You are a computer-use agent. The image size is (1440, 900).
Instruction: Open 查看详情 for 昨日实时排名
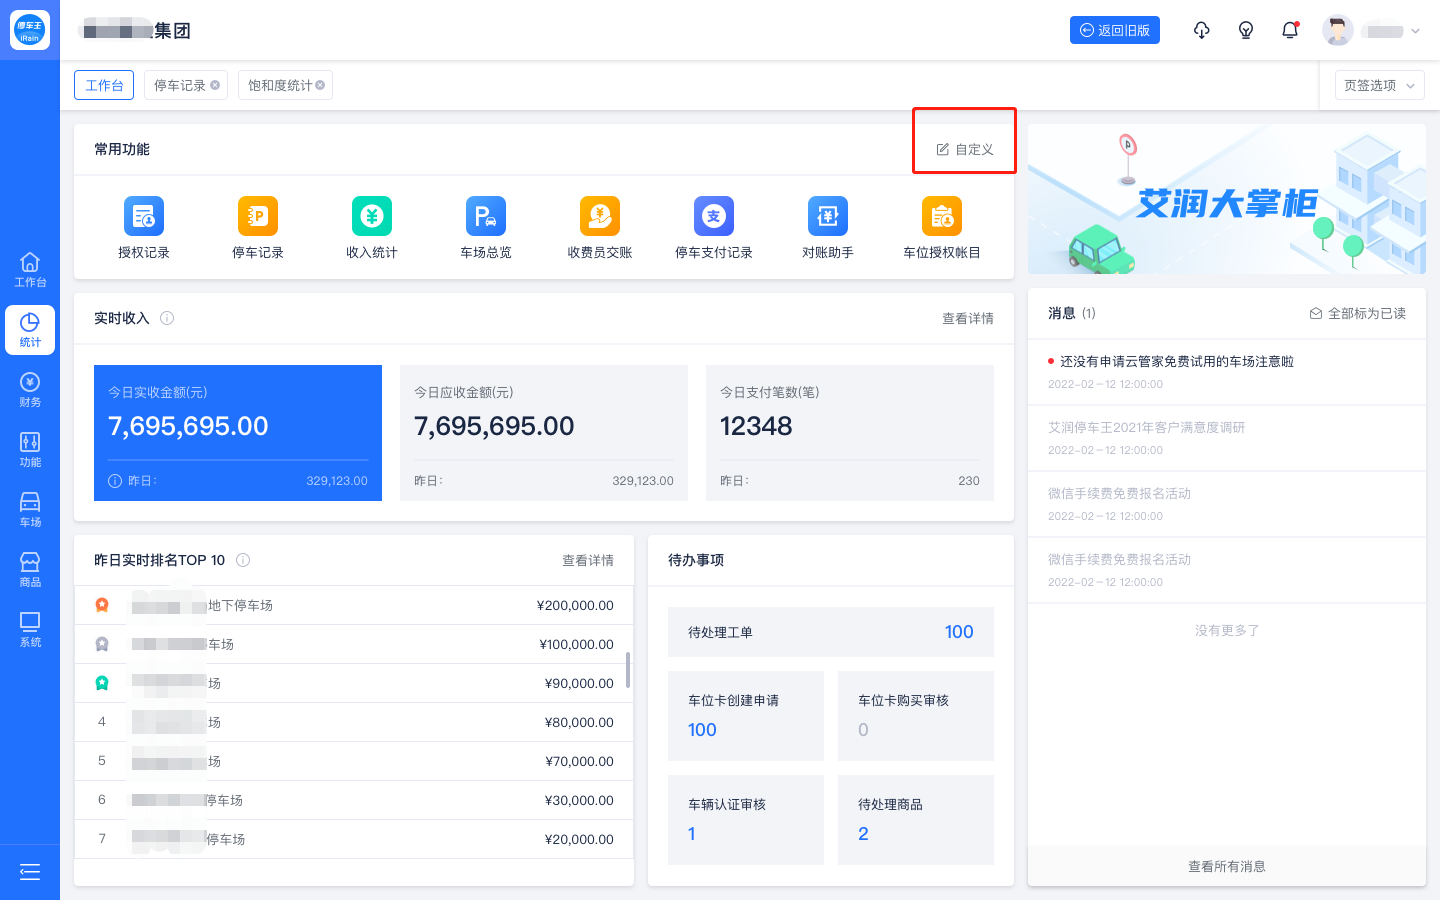coord(588,560)
